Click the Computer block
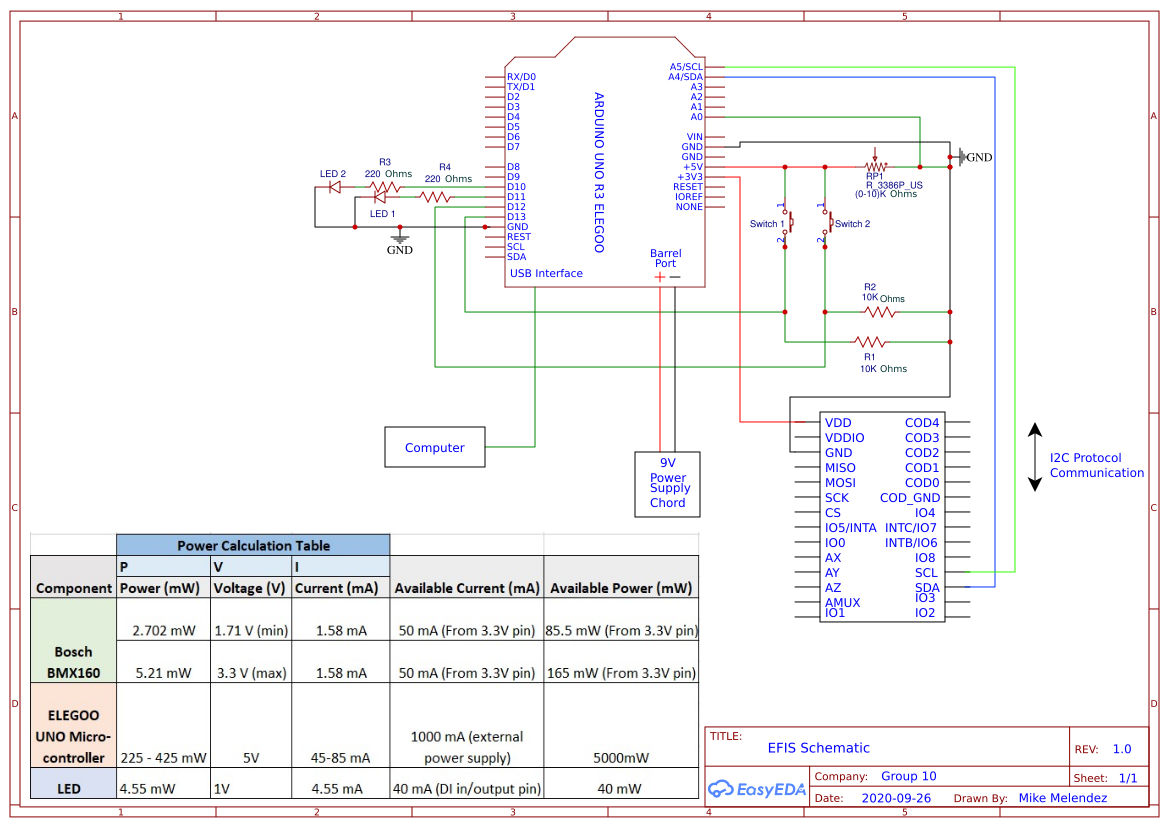The image size is (1169, 827). (435, 447)
